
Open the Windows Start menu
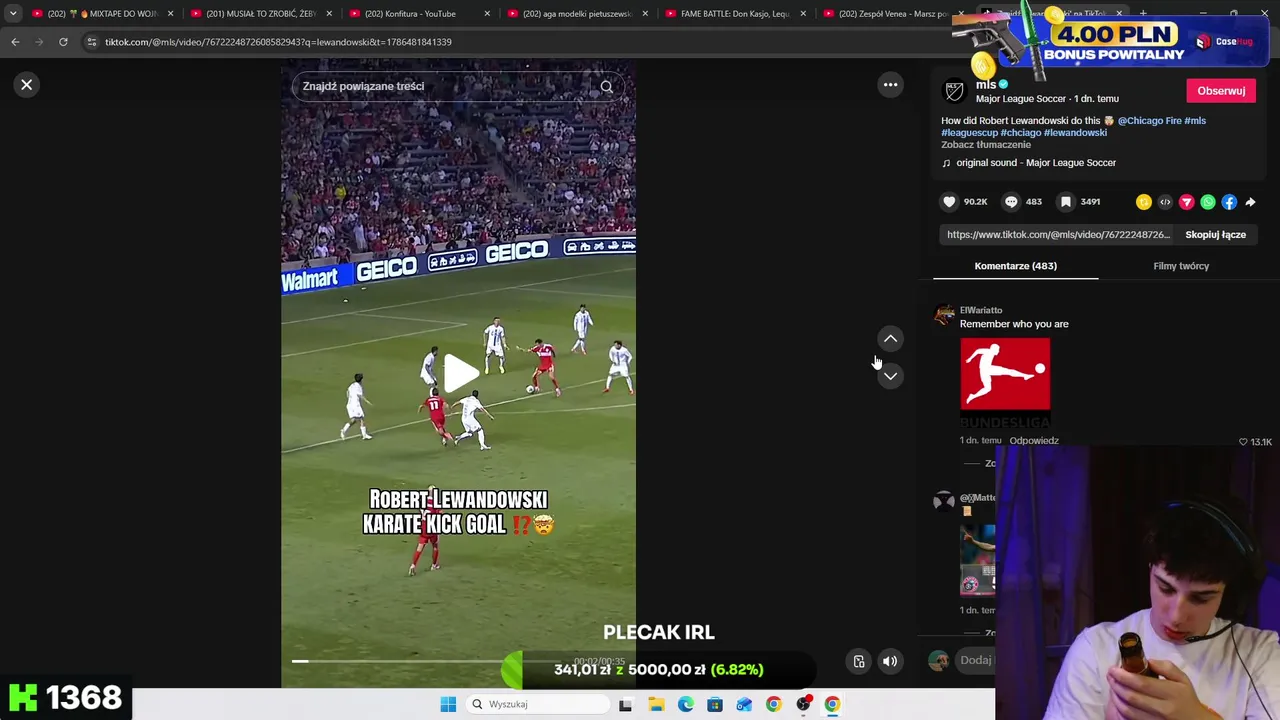click(x=448, y=704)
